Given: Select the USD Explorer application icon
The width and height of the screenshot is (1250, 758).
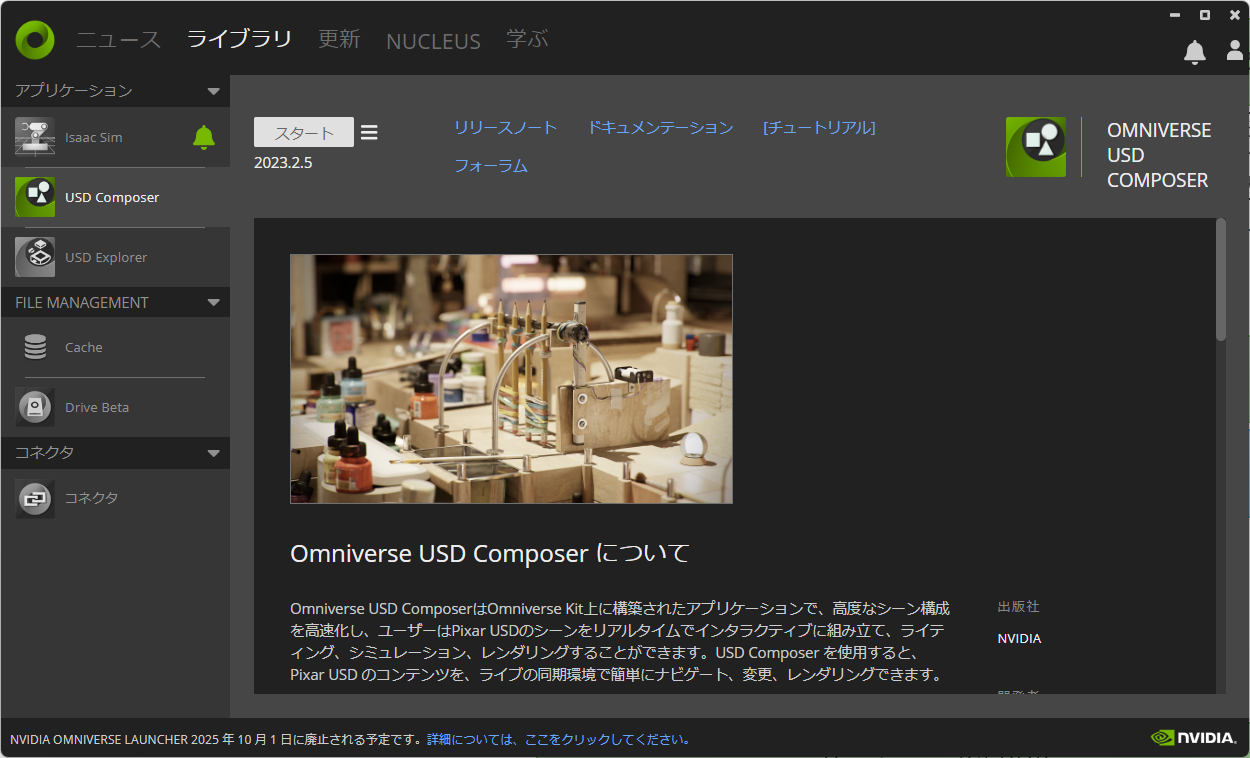Looking at the screenshot, I should tap(35, 257).
